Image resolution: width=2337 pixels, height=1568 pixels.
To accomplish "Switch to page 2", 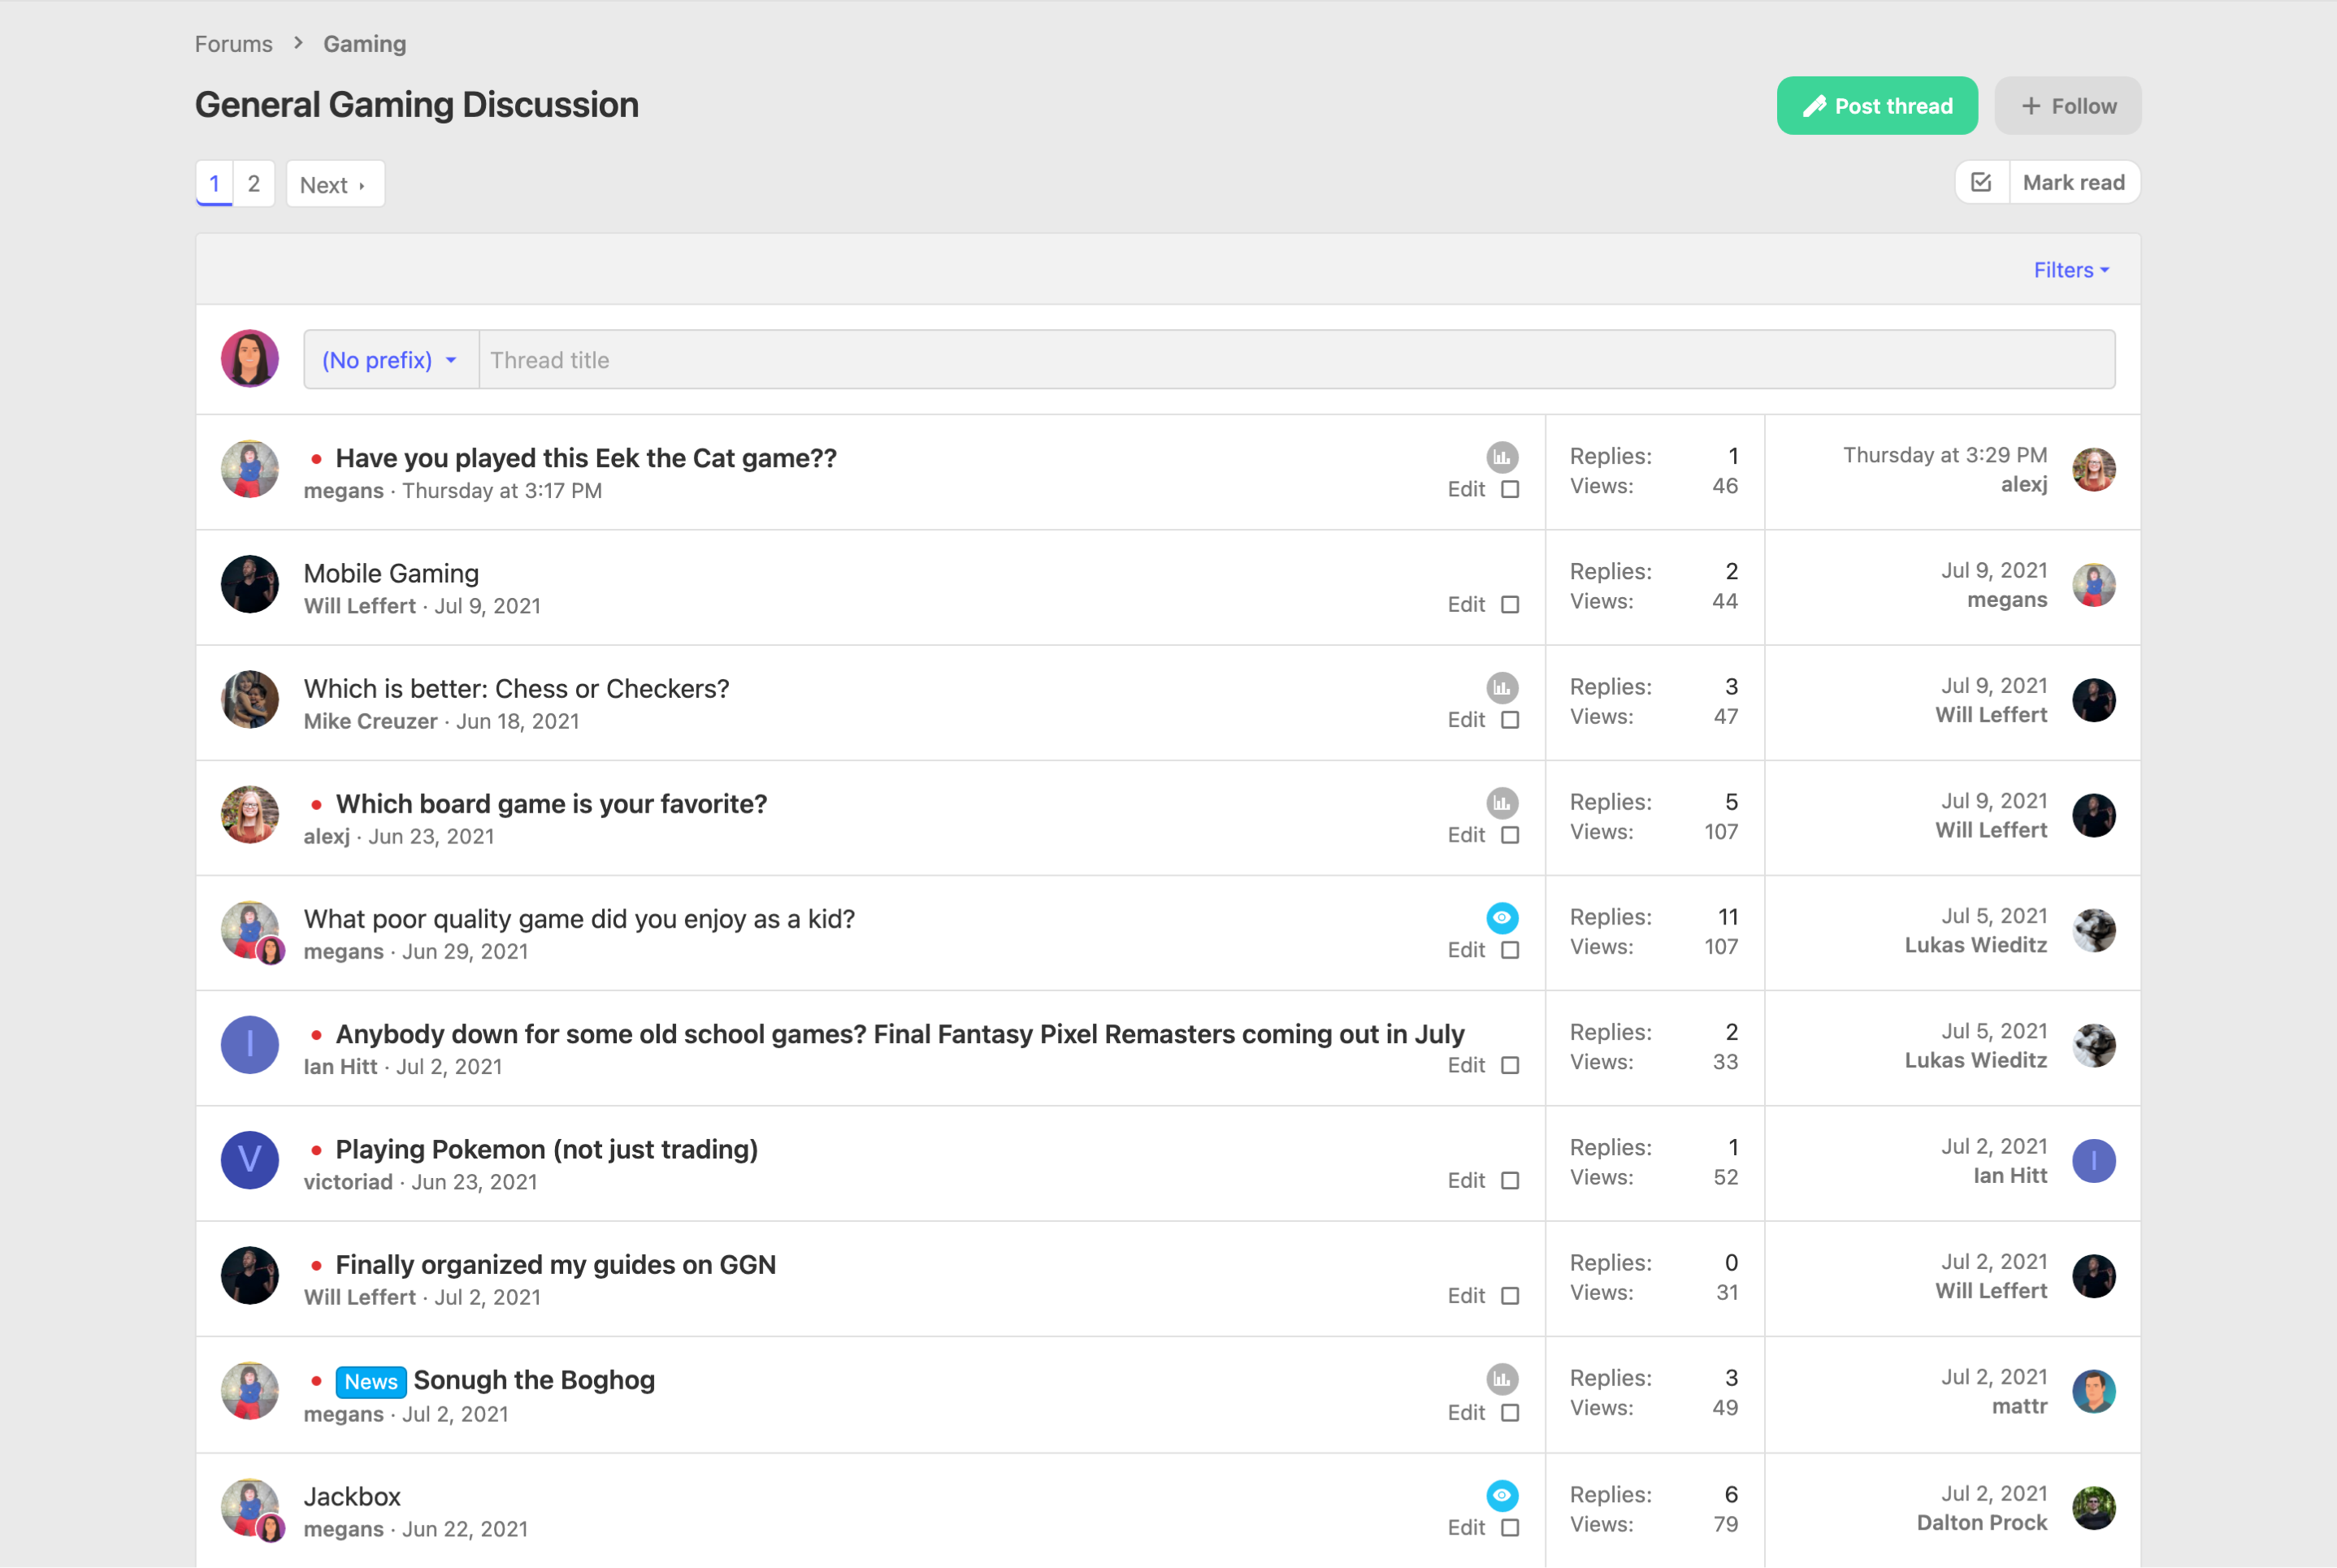I will pos(254,184).
